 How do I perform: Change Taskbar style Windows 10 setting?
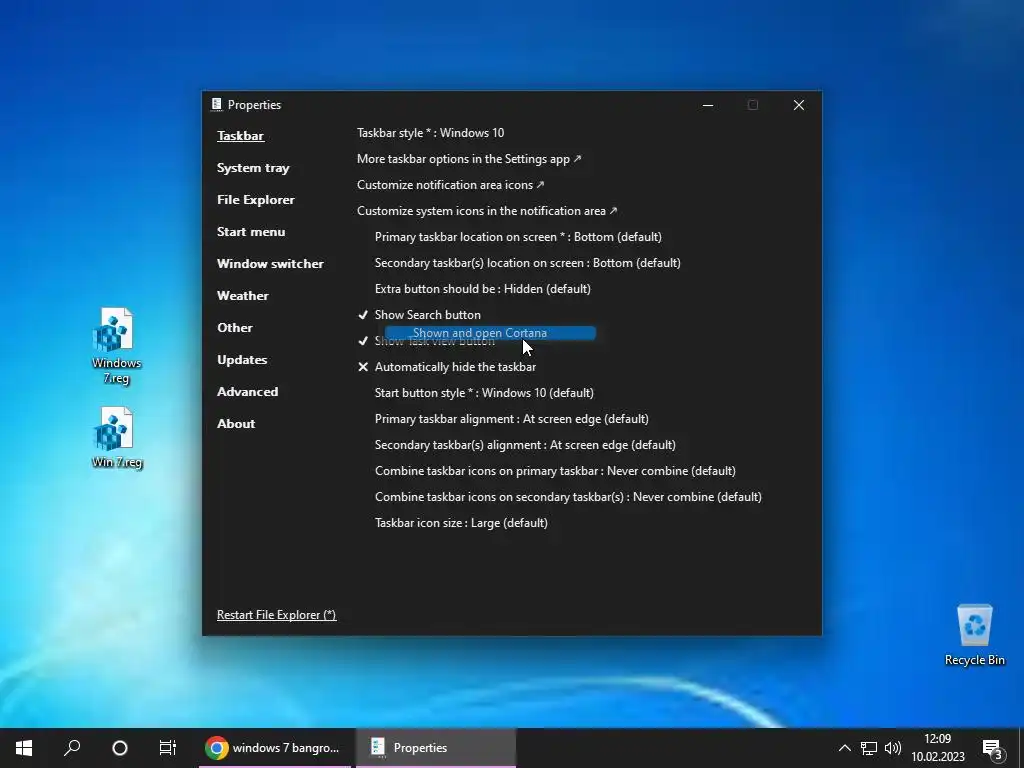tap(430, 133)
